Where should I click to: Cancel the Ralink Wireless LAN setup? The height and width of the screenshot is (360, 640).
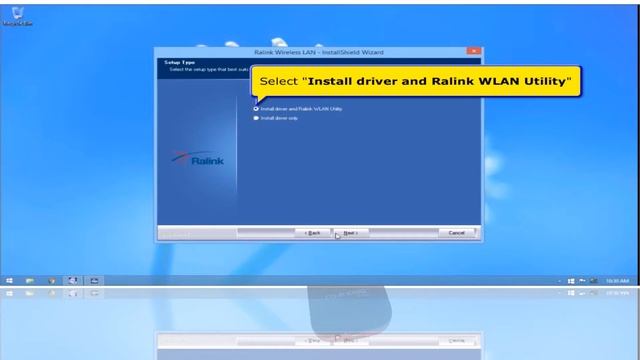pos(456,233)
